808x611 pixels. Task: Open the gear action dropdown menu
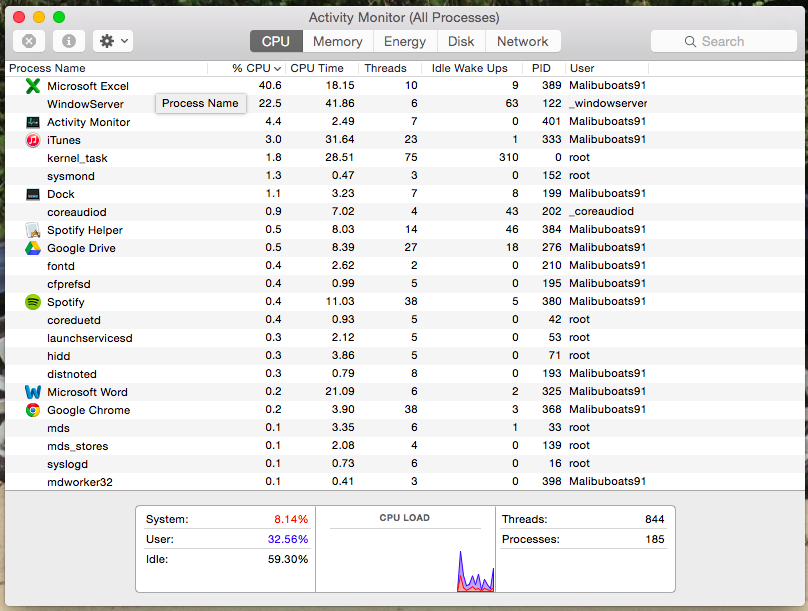tap(113, 41)
